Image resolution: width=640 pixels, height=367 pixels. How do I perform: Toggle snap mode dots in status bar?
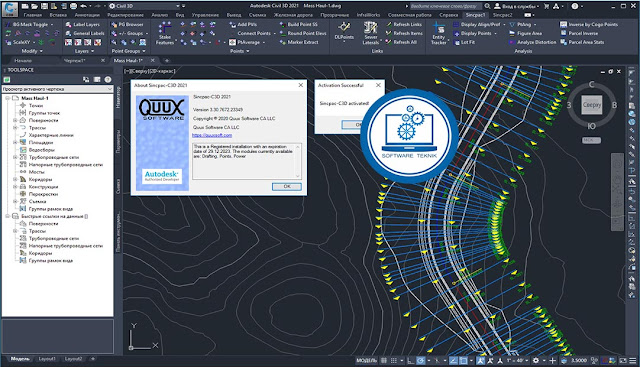(x=393, y=360)
